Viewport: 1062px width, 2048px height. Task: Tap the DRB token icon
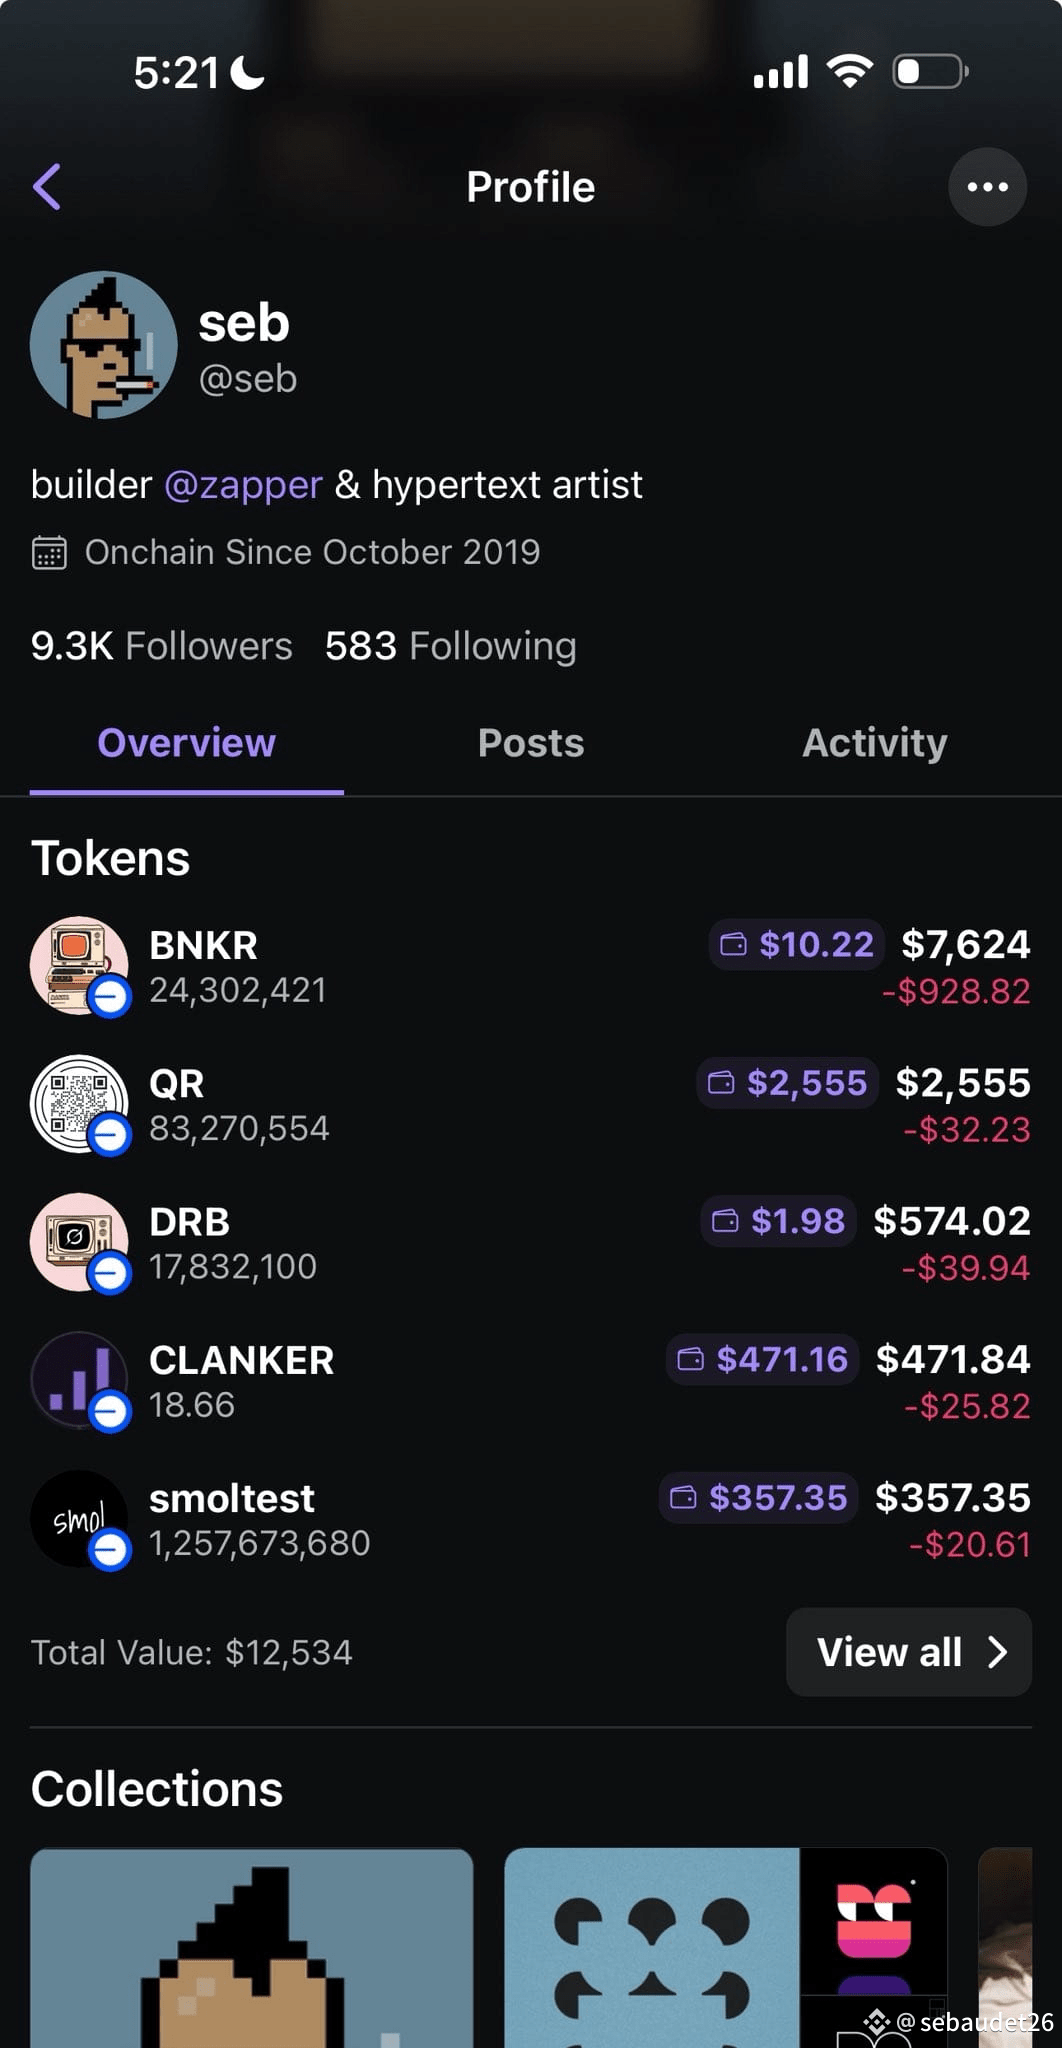(80, 1242)
